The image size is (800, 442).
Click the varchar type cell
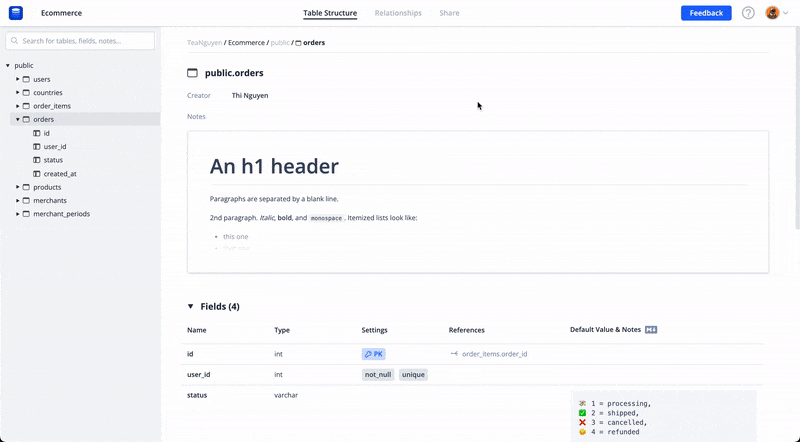[x=286, y=395]
